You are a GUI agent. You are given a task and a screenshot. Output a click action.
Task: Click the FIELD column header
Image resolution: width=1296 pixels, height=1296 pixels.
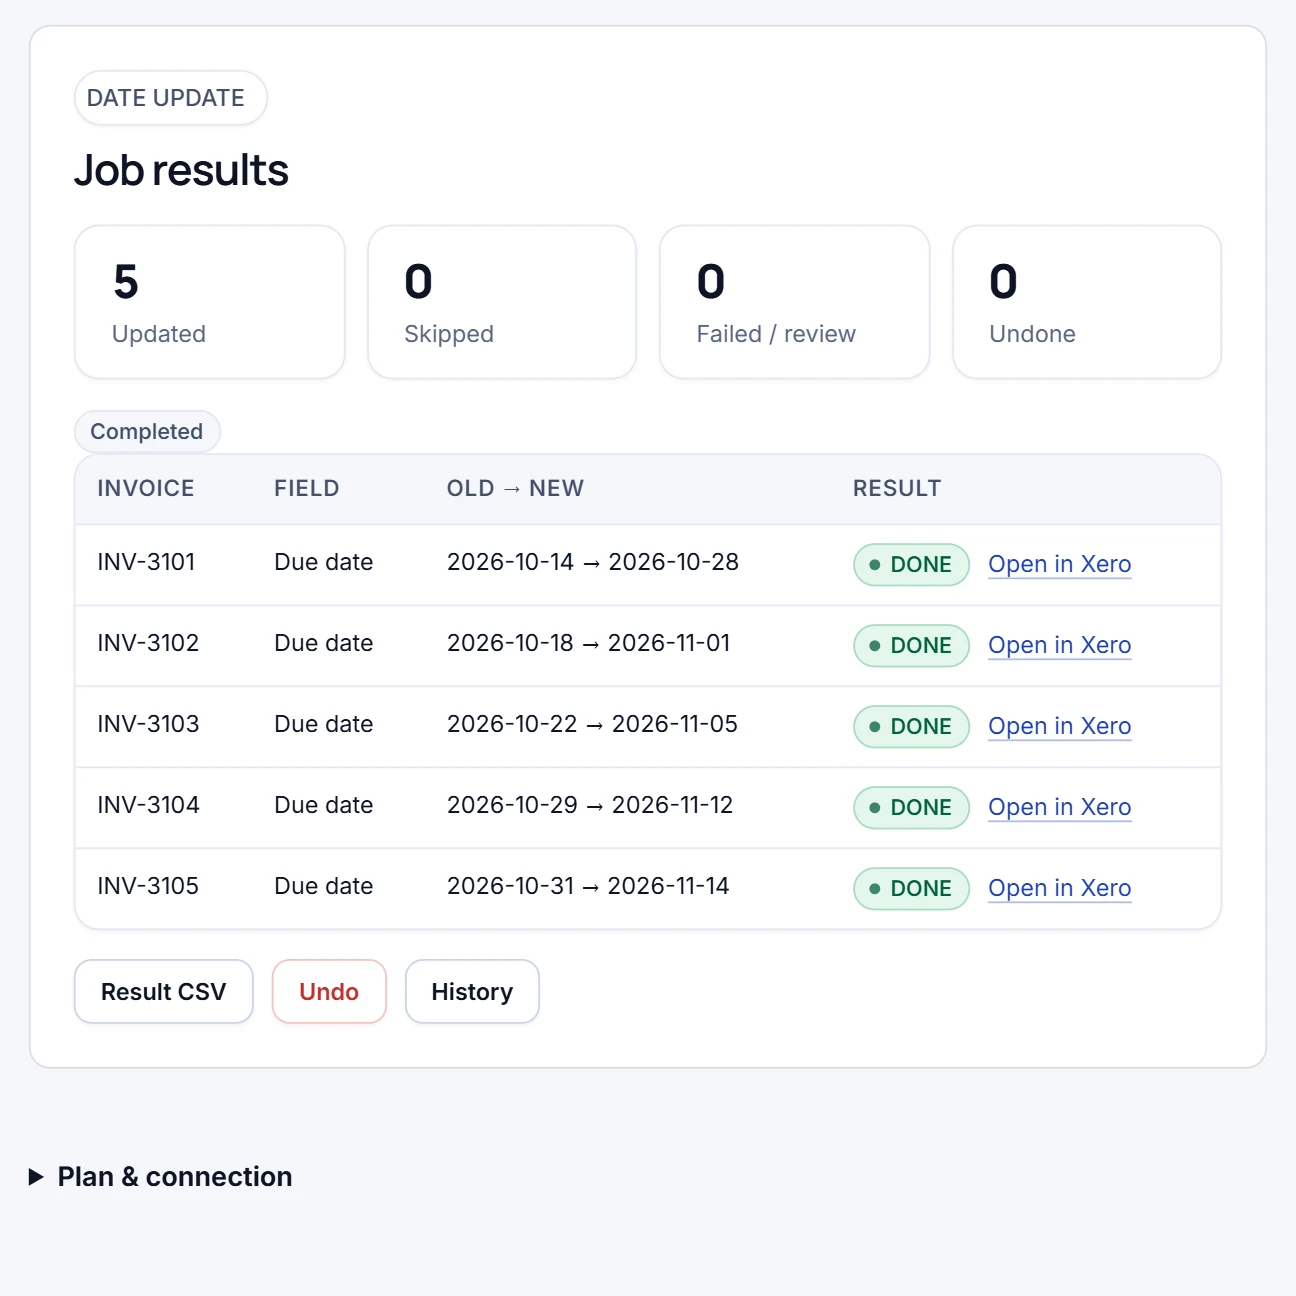(x=307, y=488)
